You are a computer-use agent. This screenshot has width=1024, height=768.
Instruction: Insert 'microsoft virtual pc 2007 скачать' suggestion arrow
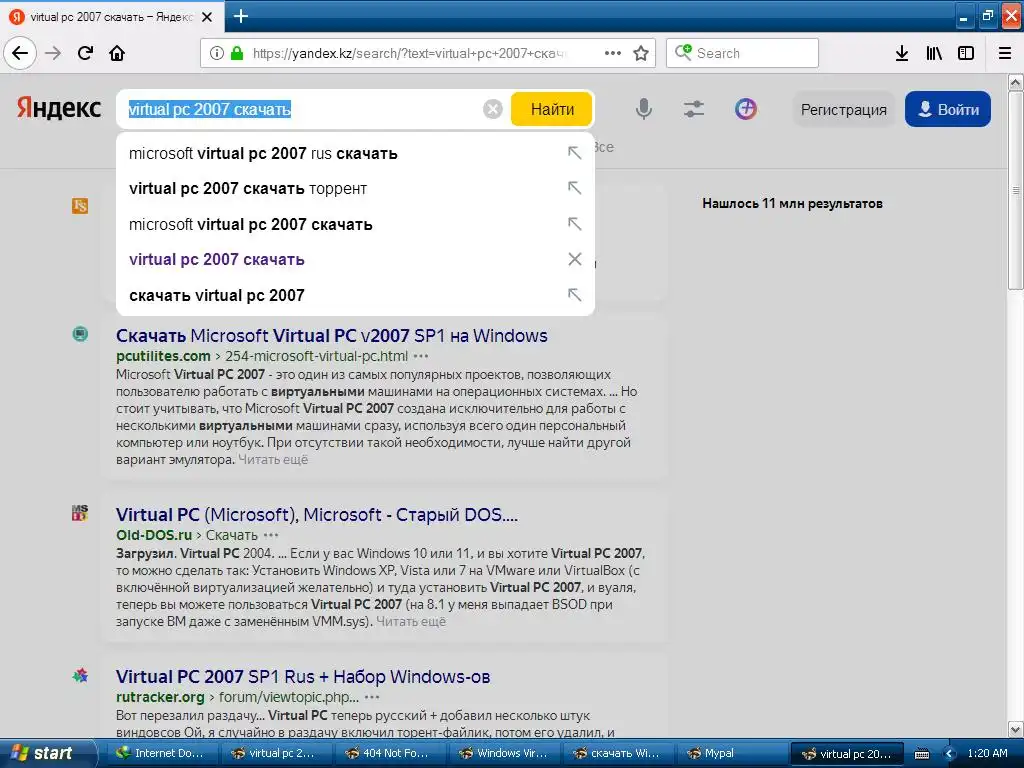coord(574,224)
